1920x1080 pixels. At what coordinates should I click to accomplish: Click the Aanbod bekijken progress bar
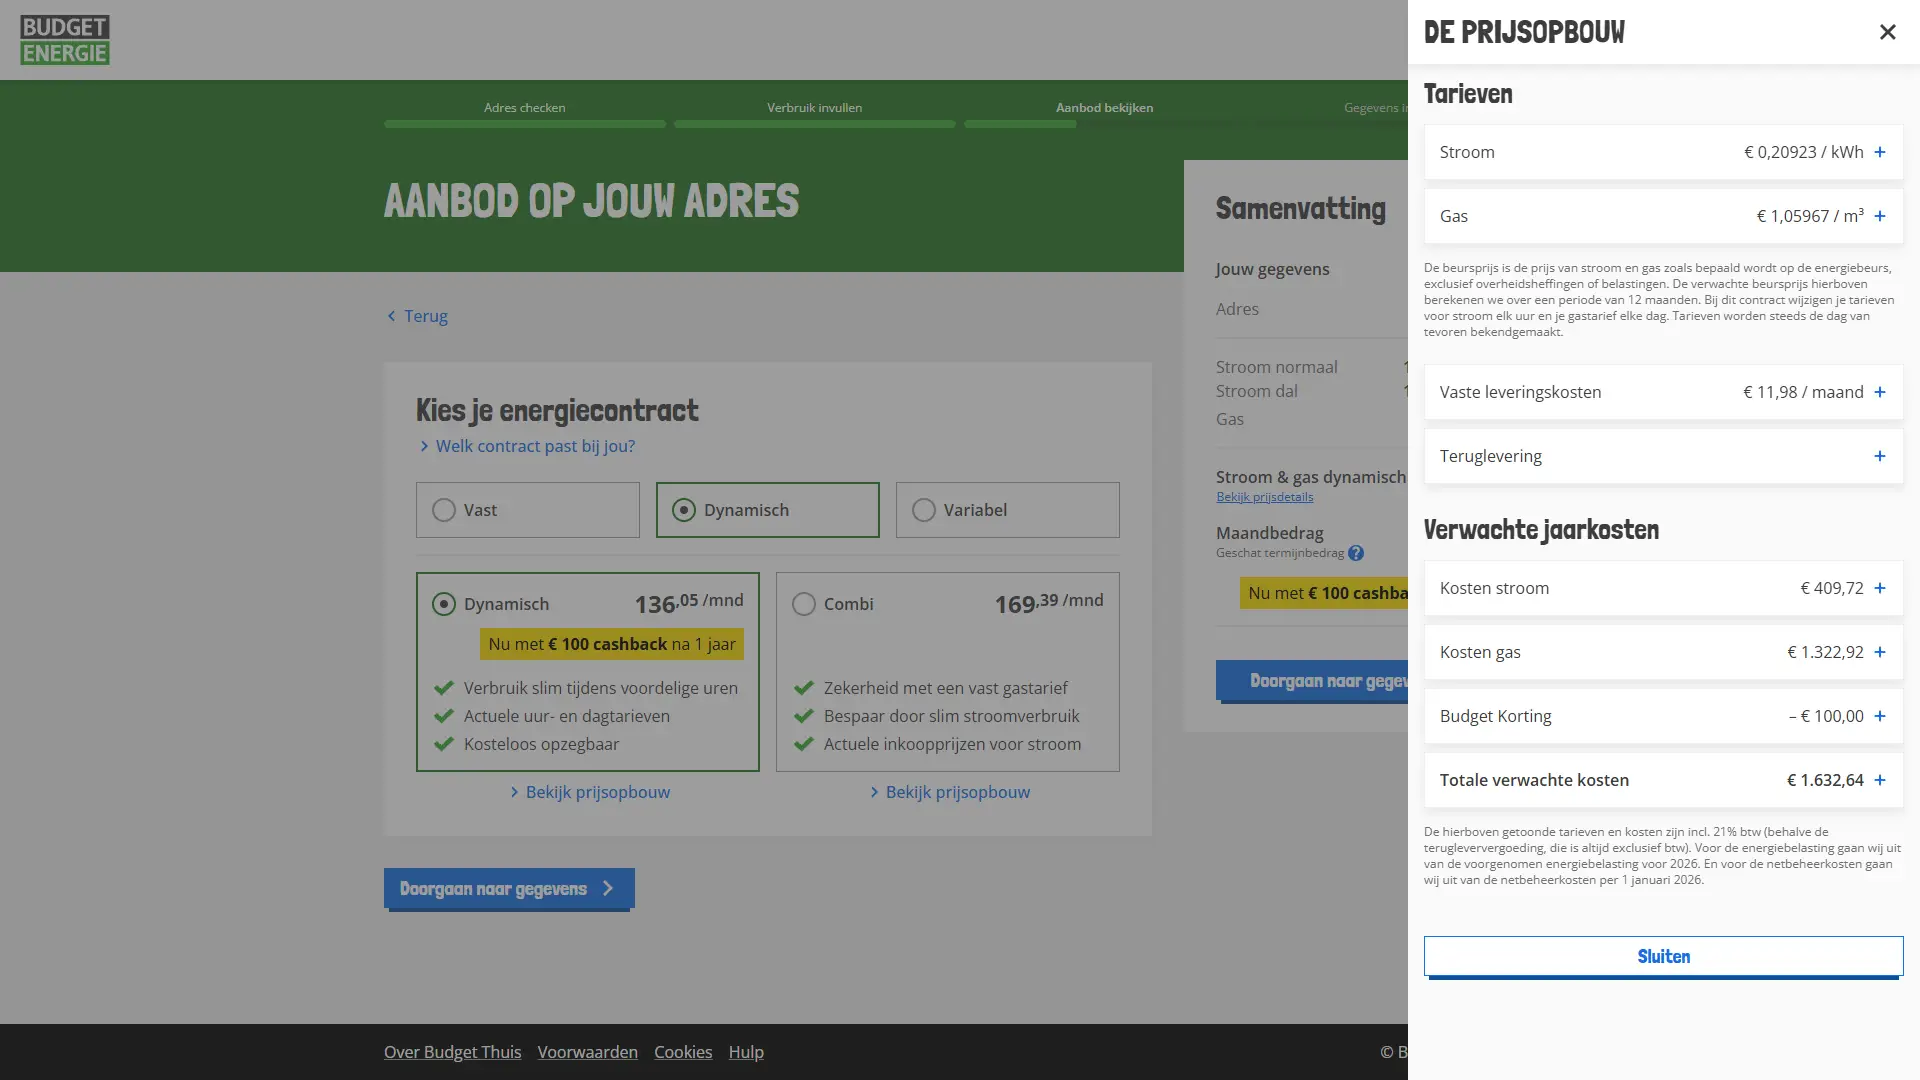1104,124
